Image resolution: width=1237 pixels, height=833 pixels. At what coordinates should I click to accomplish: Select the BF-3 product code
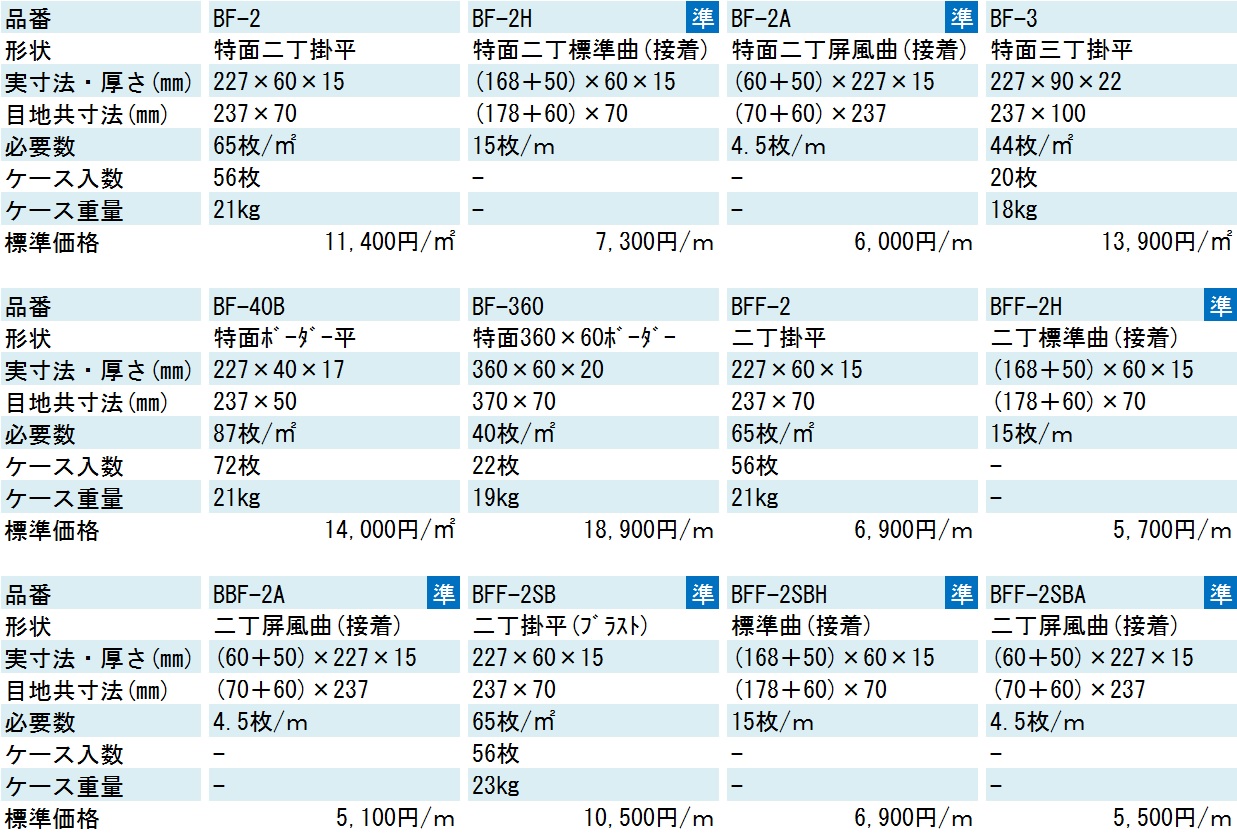tap(1016, 18)
